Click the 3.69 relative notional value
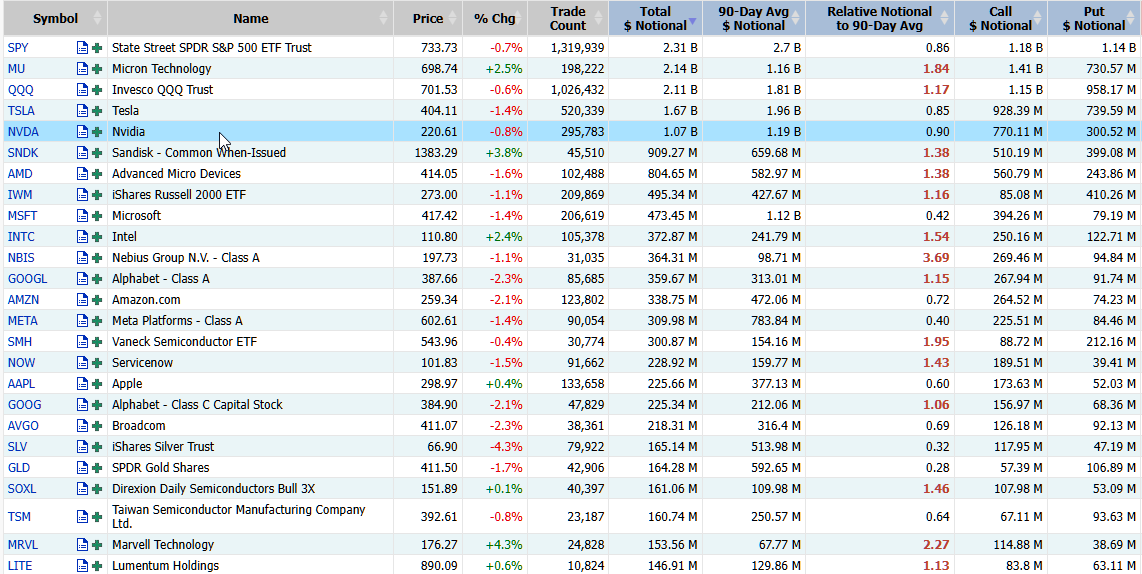Viewport: 1142px width, 574px height. coord(936,258)
